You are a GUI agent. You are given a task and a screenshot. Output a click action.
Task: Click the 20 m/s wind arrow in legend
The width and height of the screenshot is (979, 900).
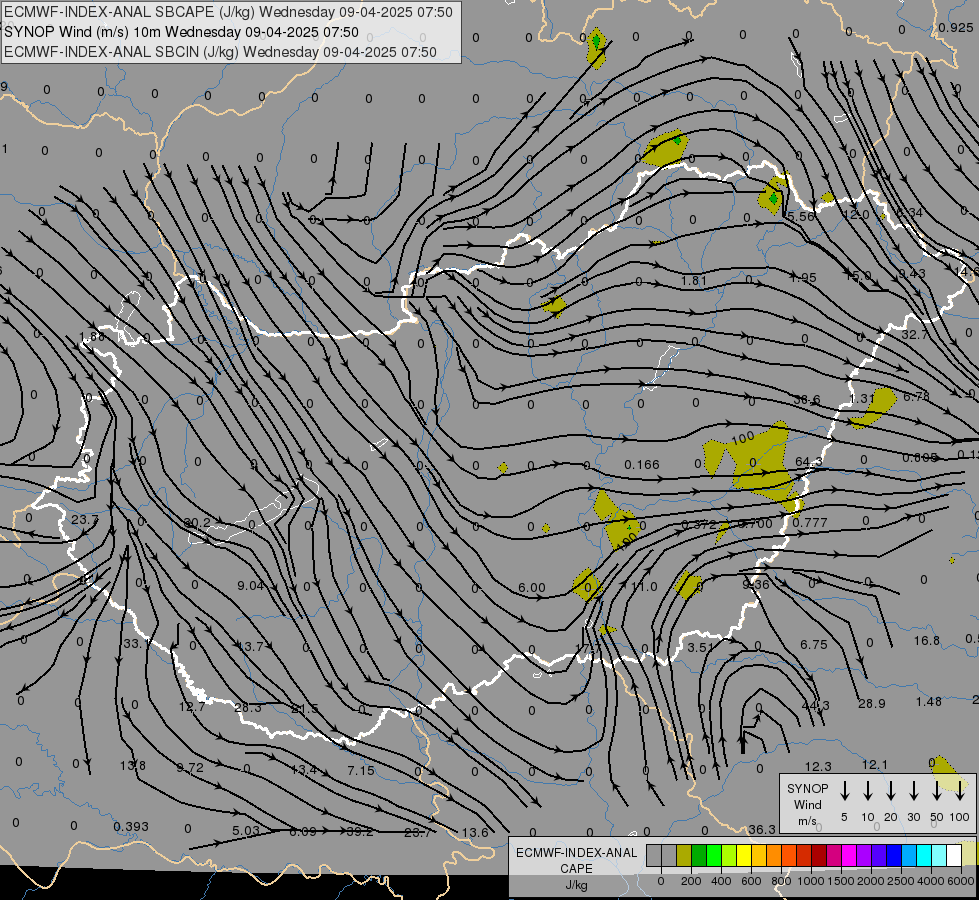pyautogui.click(x=891, y=791)
